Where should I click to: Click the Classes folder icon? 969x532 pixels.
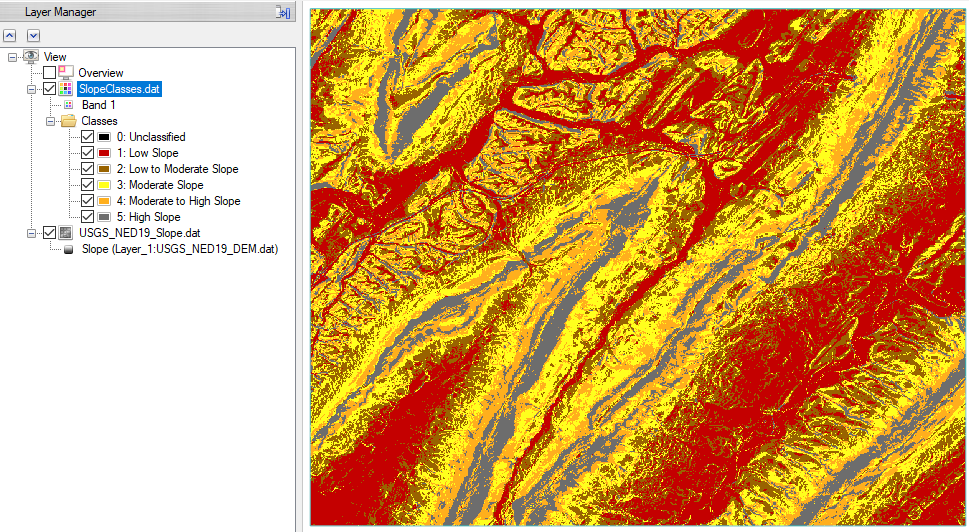(x=68, y=121)
